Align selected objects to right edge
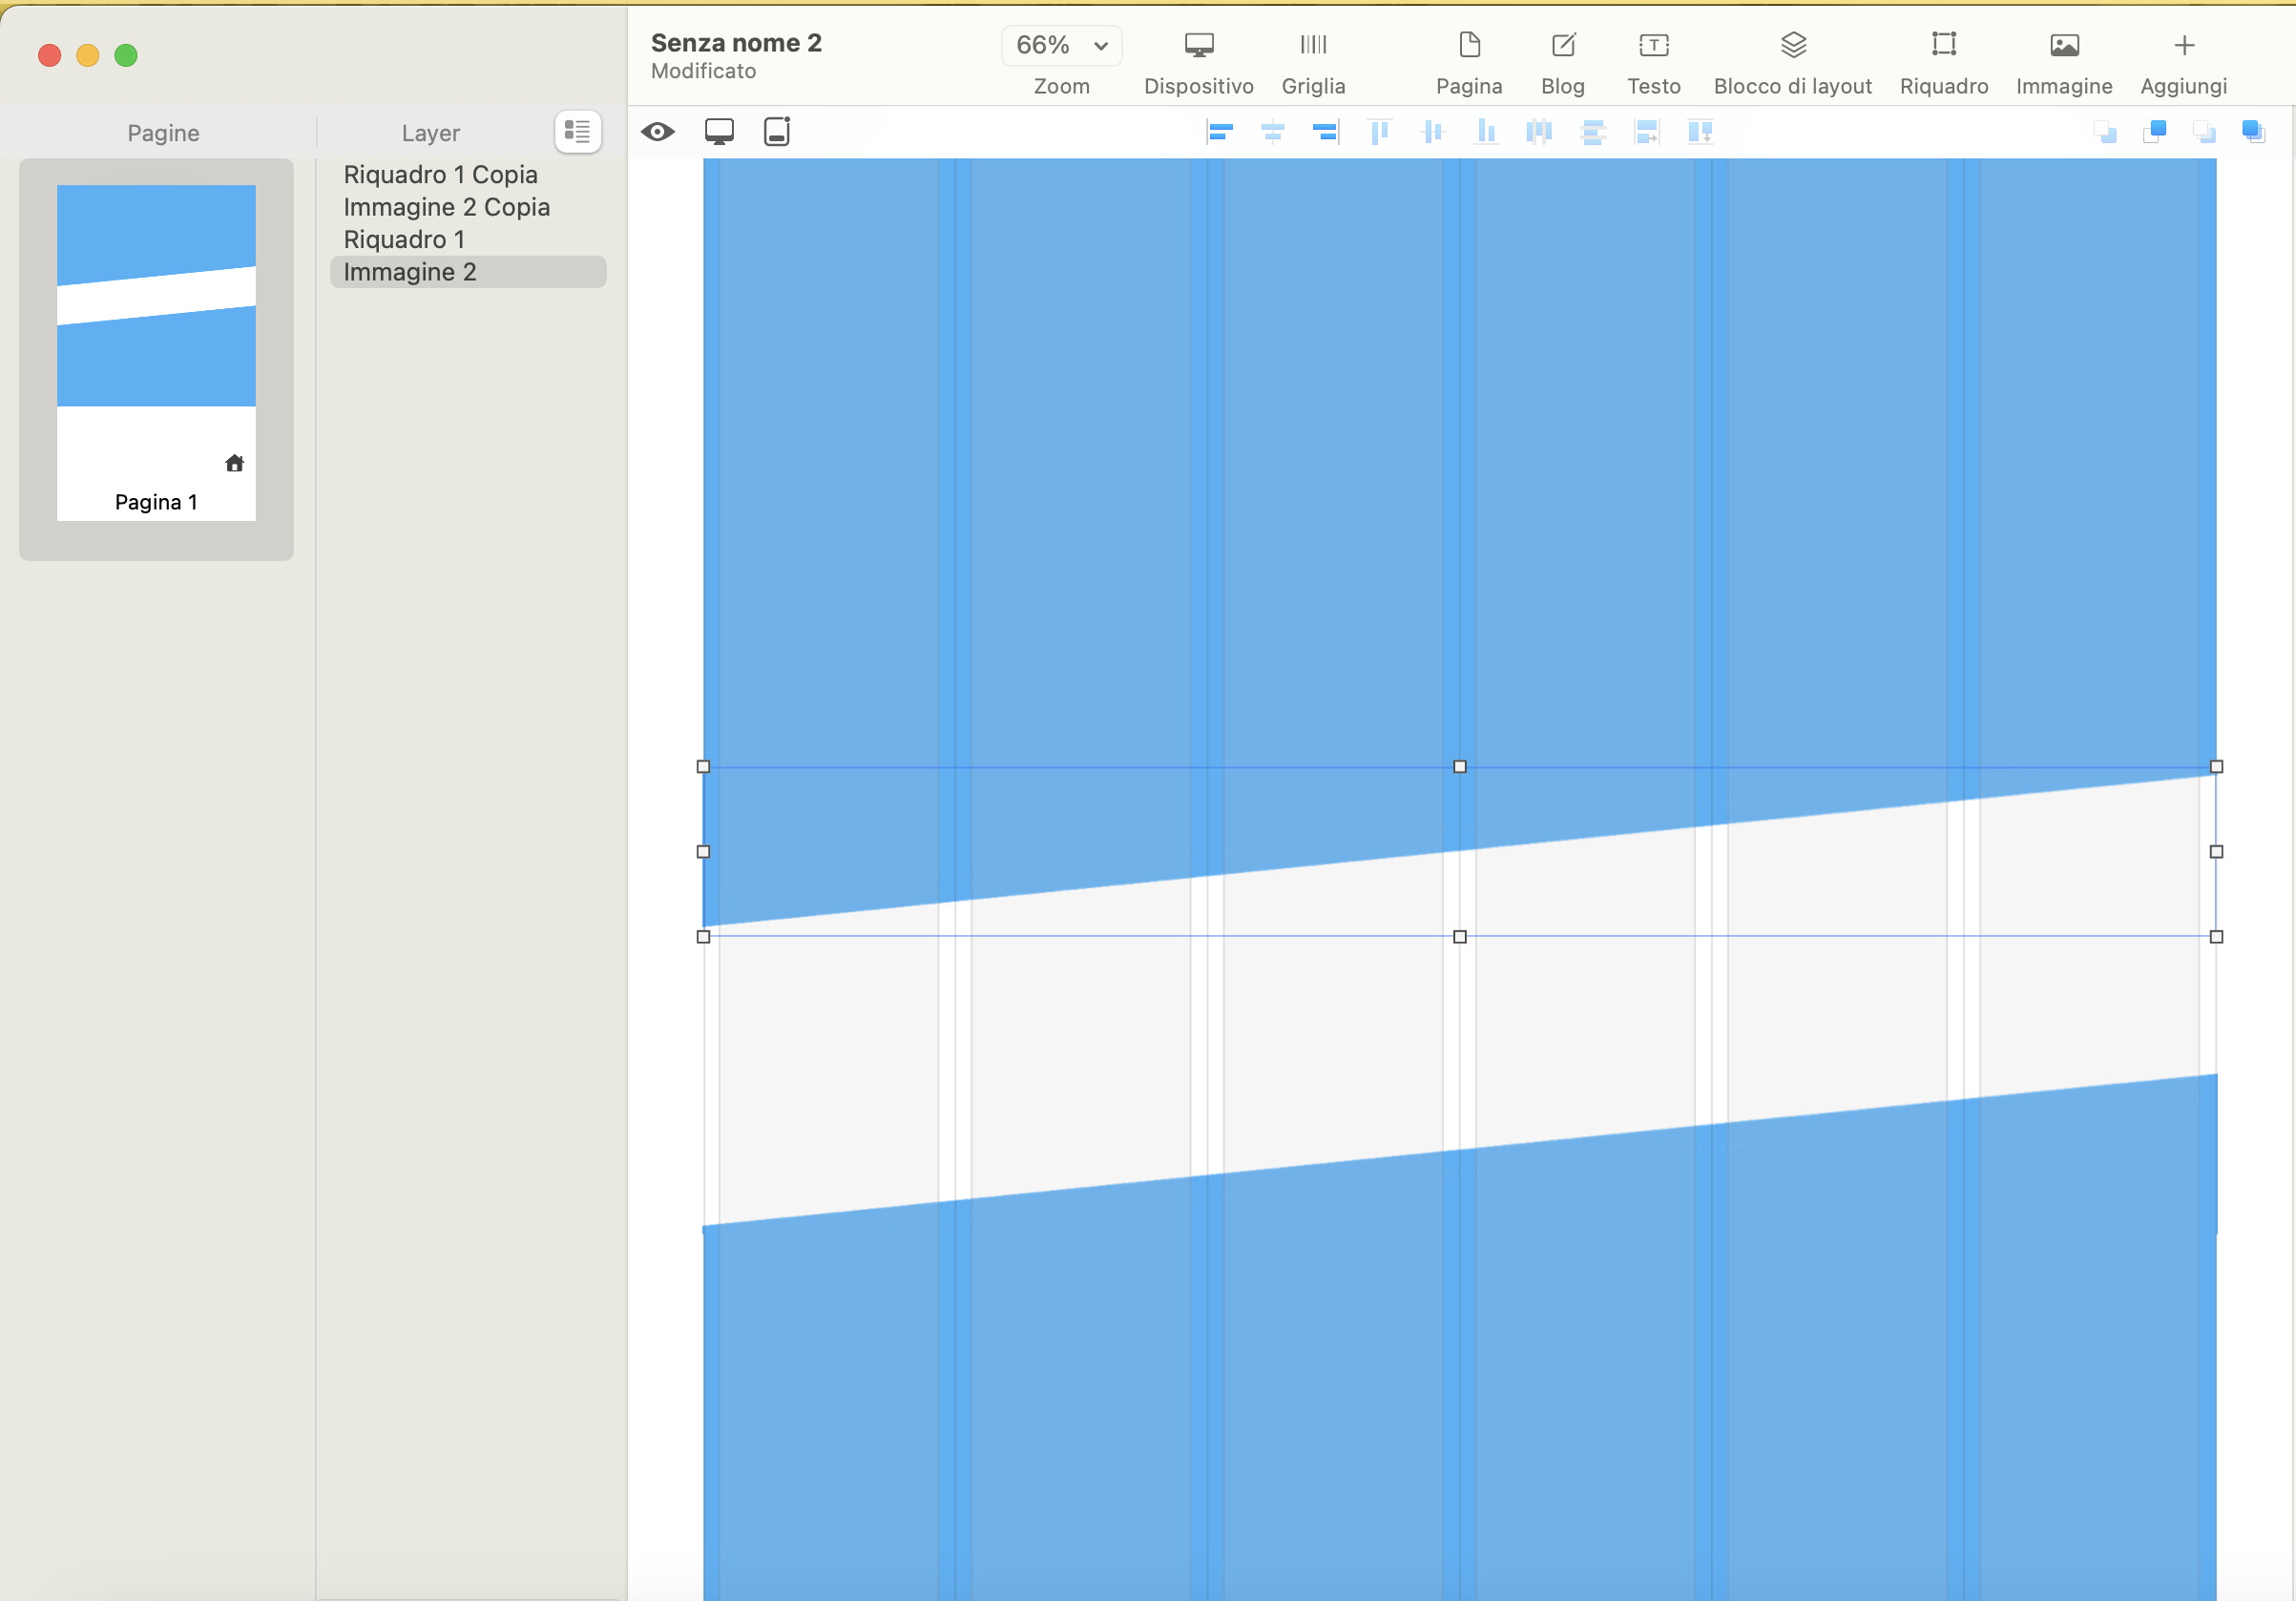The image size is (2296, 1601). pos(1326,132)
